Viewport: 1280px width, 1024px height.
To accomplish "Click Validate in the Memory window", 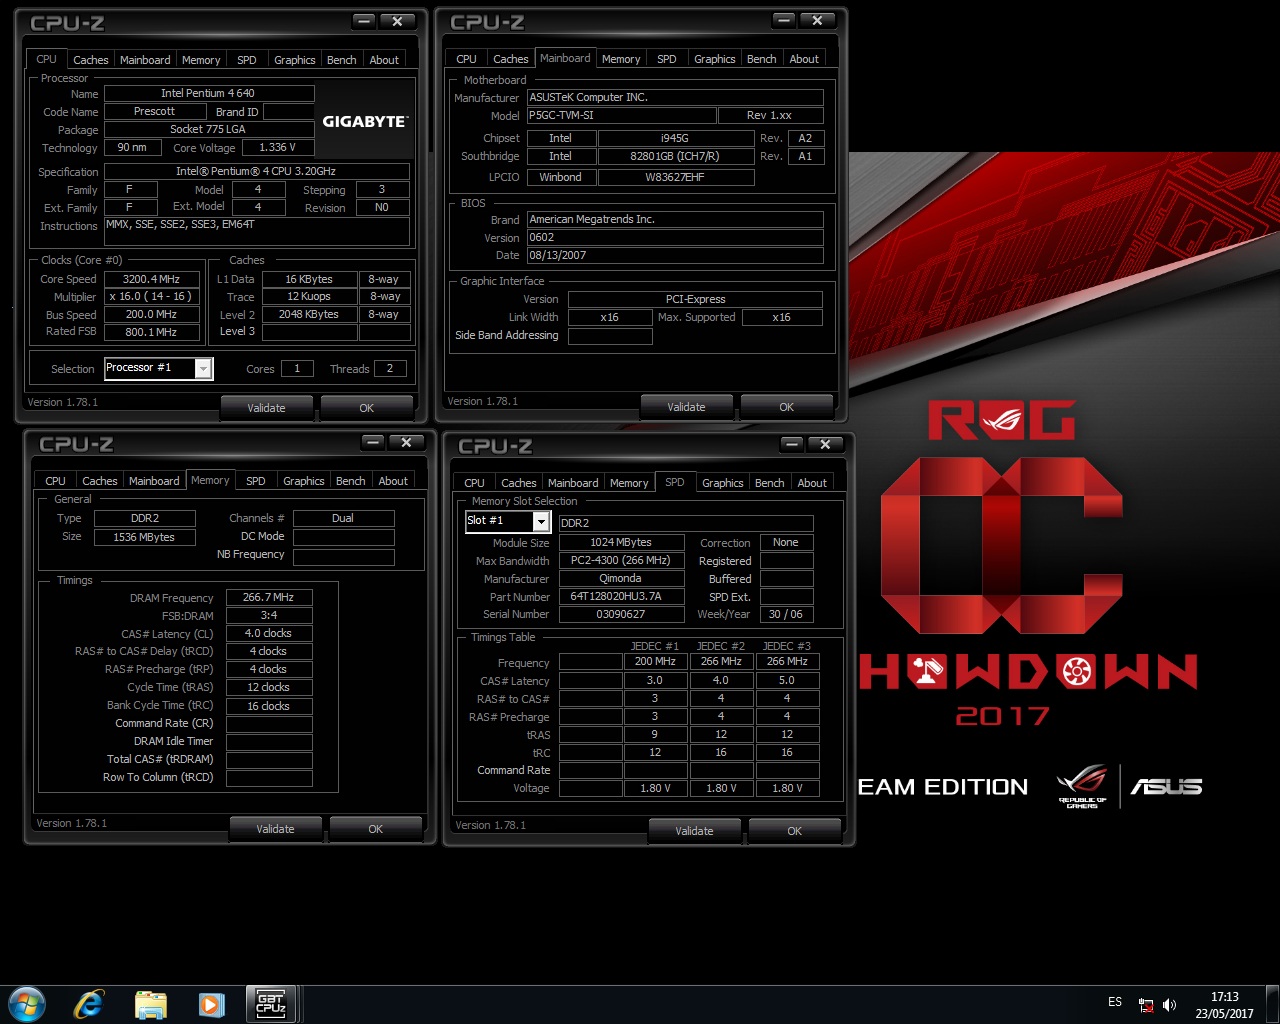I will click(275, 829).
